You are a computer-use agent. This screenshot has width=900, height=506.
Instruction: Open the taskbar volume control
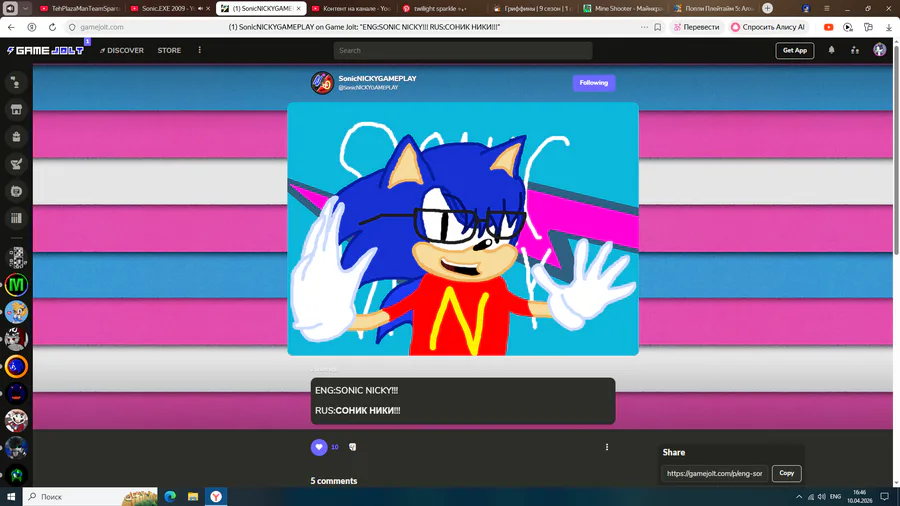click(x=821, y=497)
